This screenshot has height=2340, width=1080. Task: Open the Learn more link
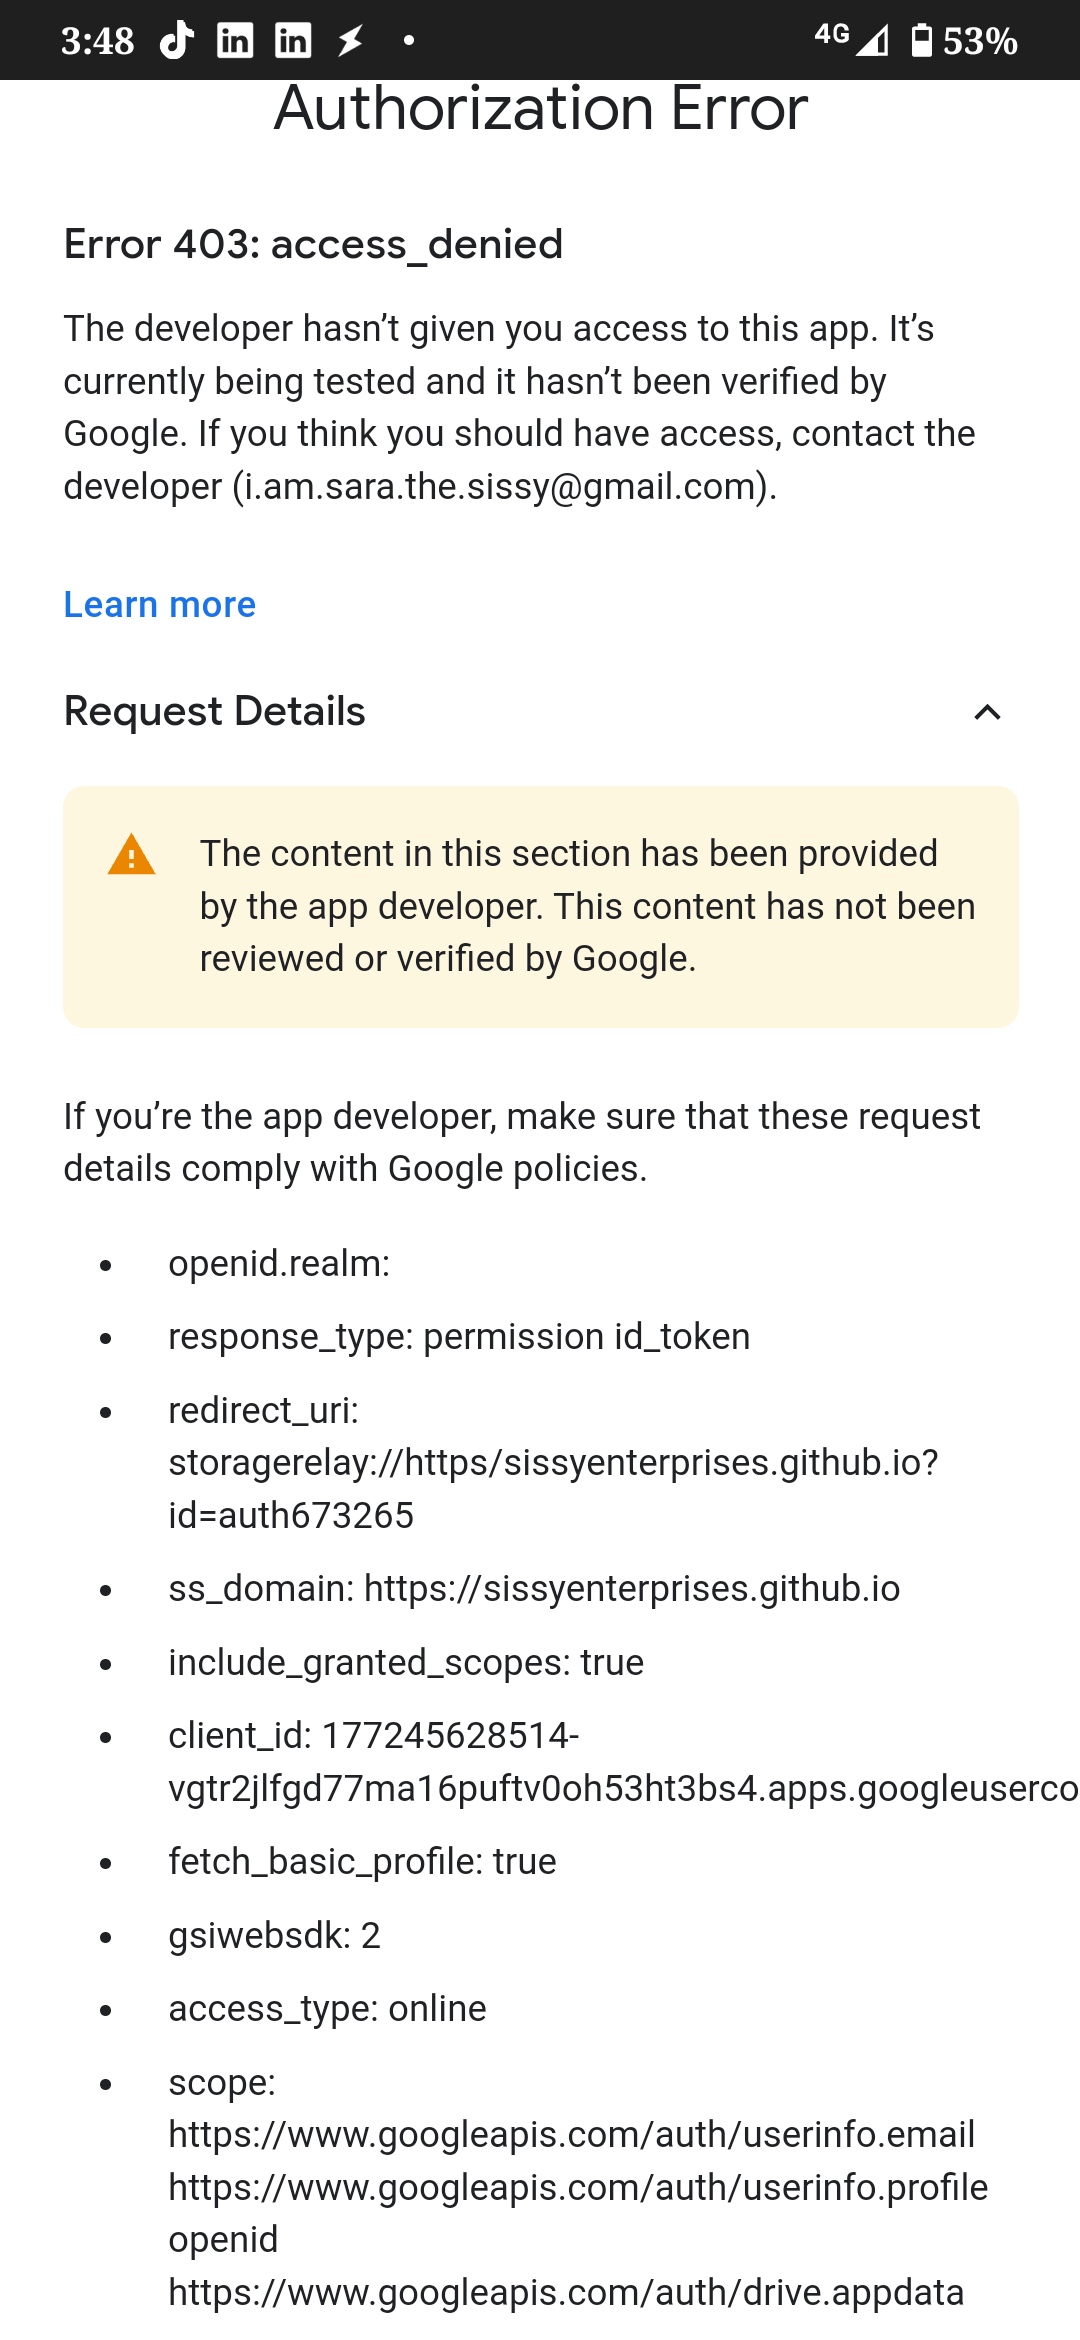pyautogui.click(x=158, y=604)
